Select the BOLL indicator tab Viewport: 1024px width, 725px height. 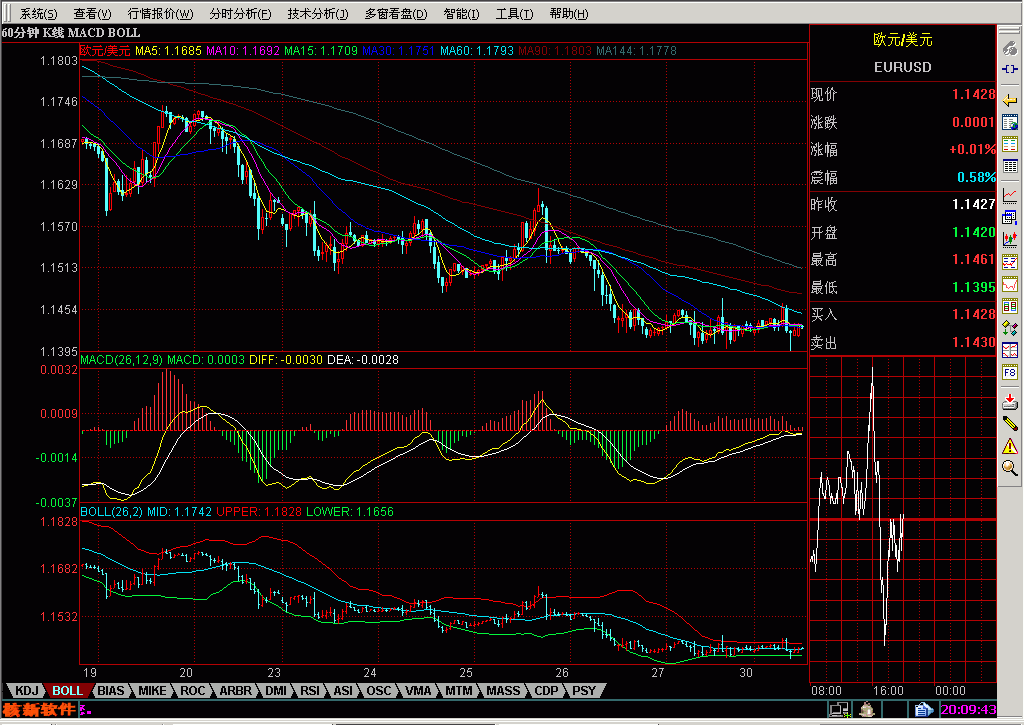tap(67, 690)
